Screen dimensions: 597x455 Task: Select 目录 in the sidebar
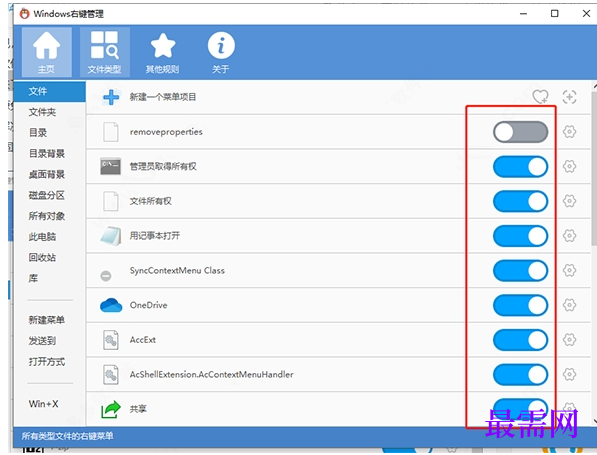click(x=38, y=133)
